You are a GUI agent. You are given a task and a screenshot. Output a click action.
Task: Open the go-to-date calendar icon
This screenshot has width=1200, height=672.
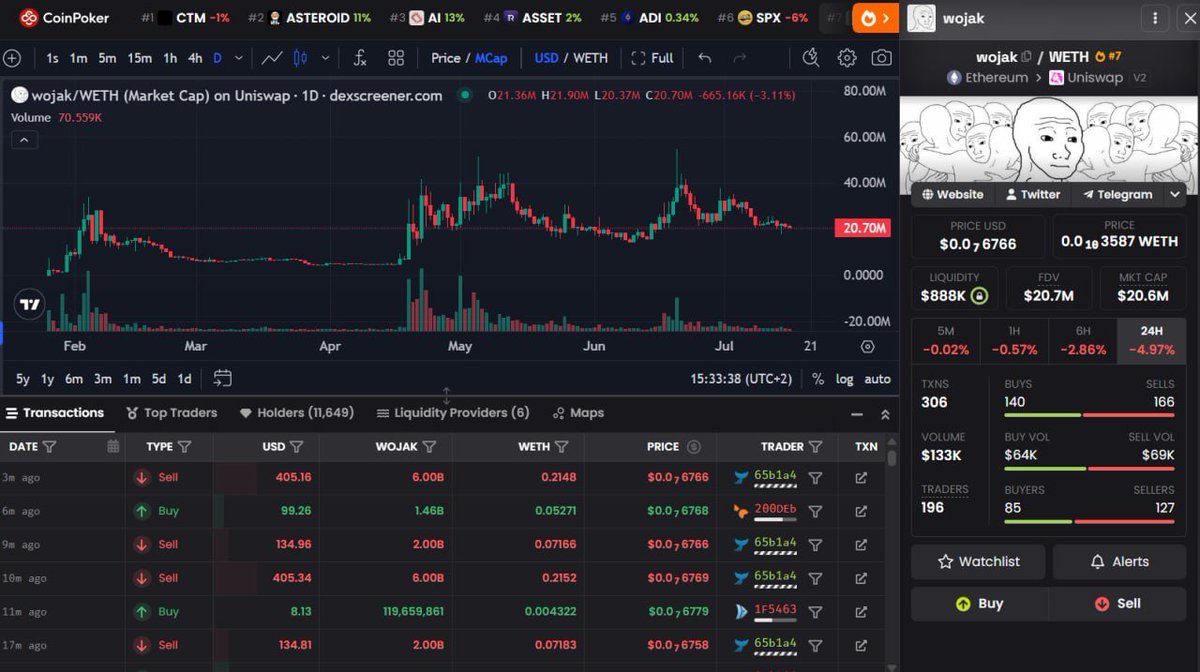[x=222, y=378]
